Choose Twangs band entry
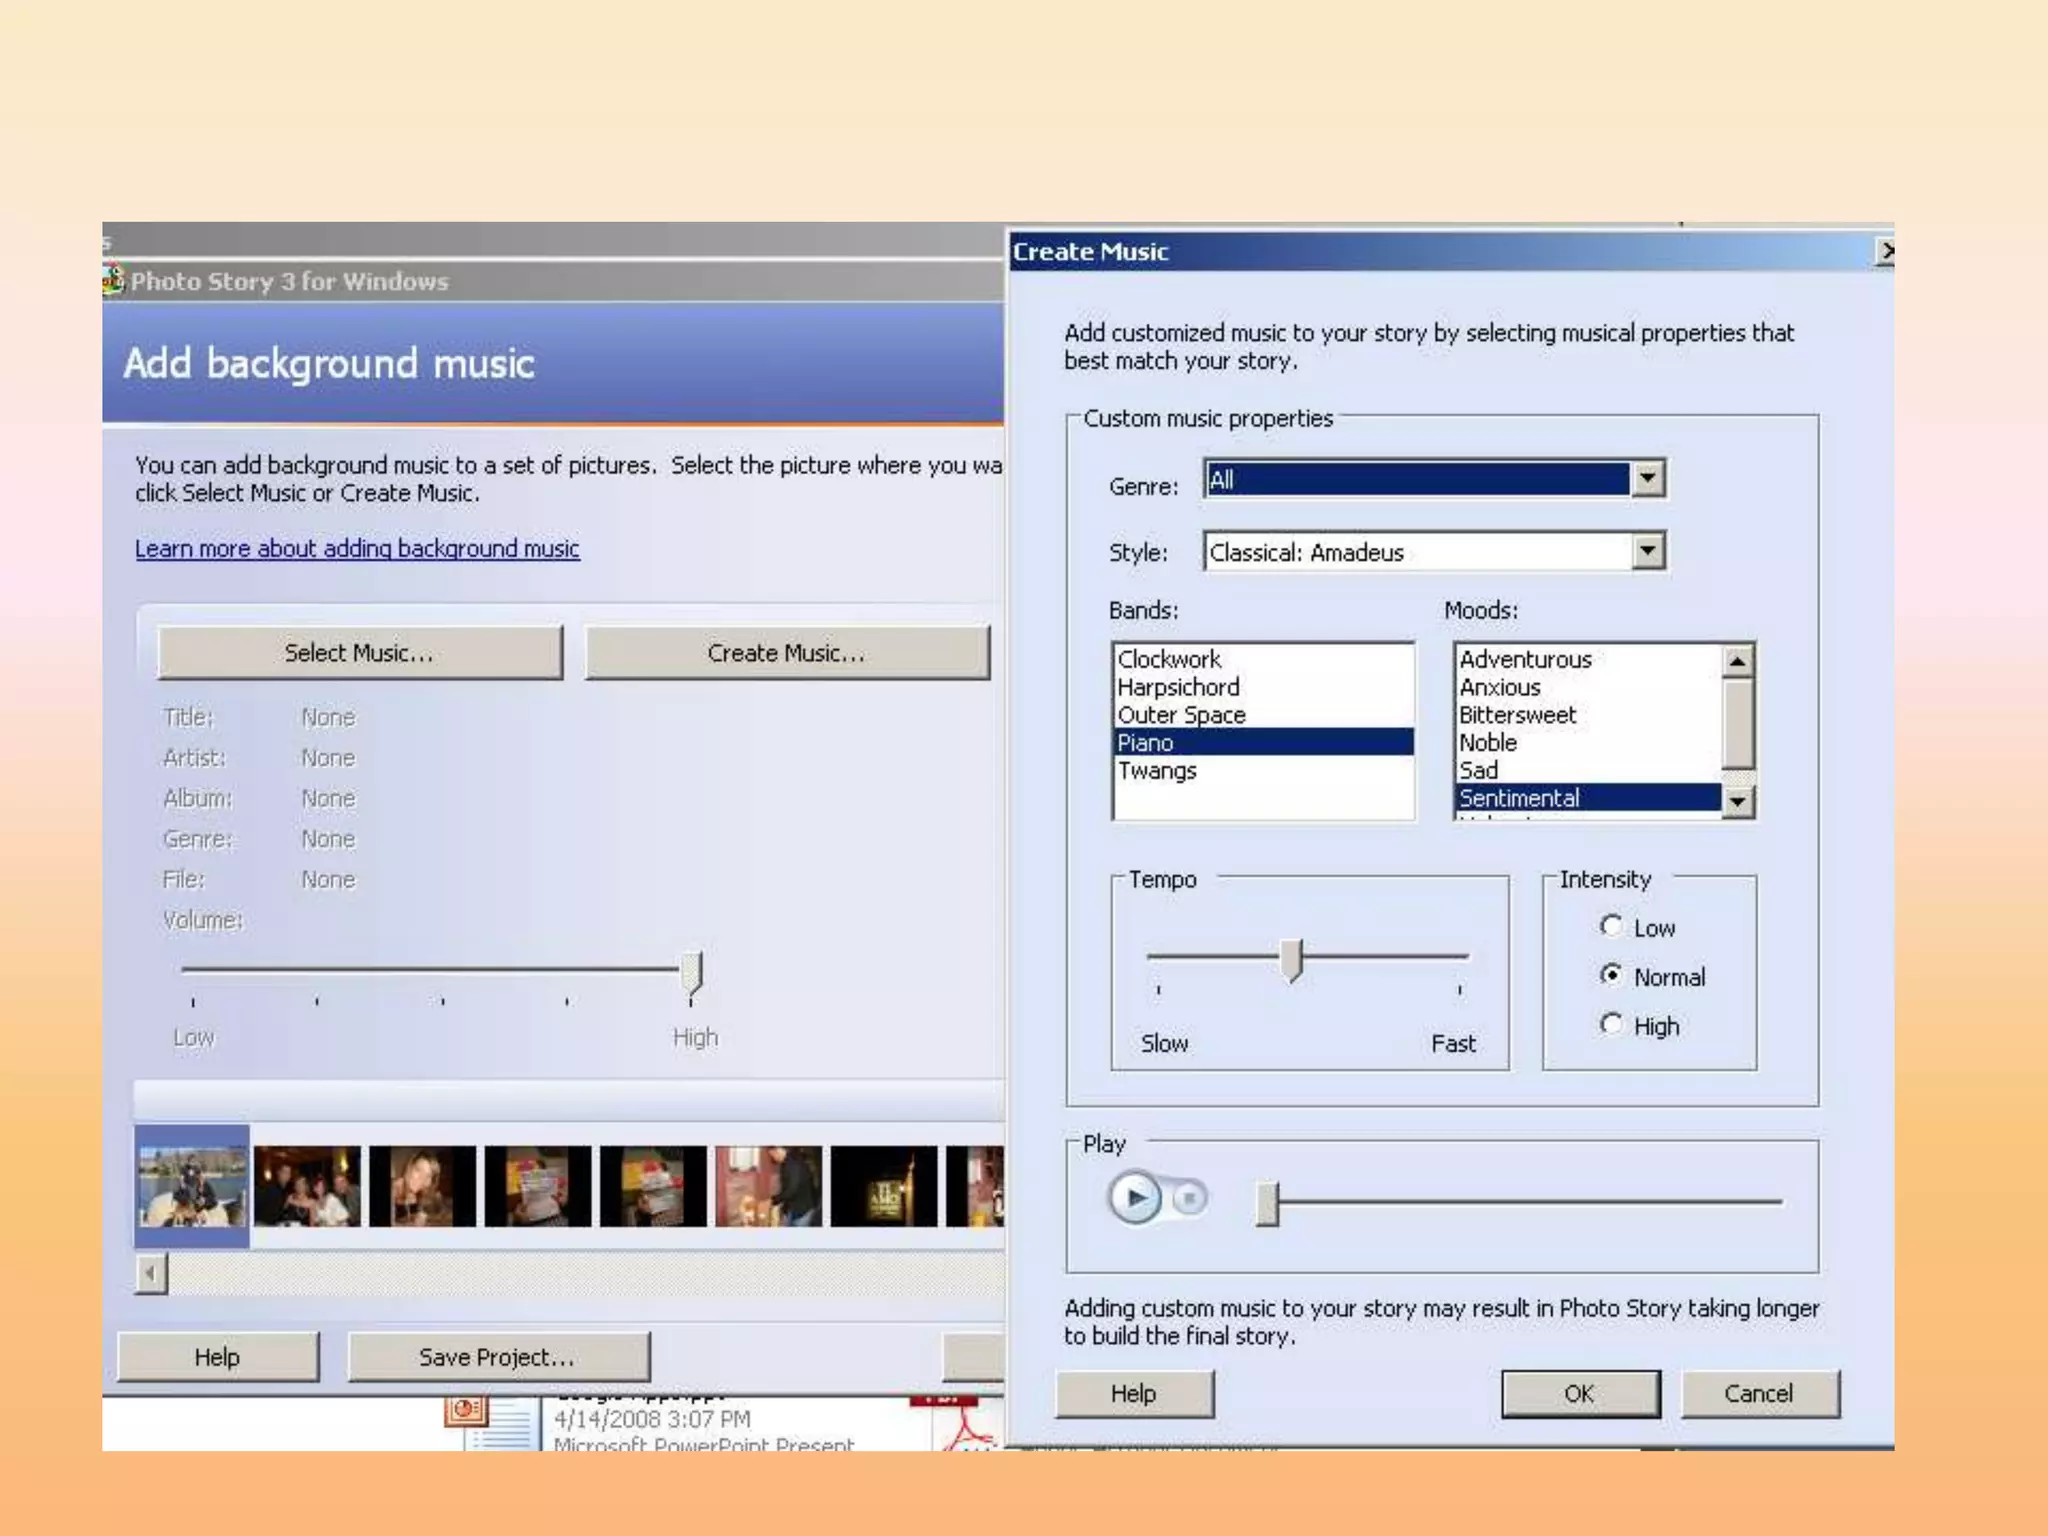The image size is (2048, 1536). click(1157, 771)
